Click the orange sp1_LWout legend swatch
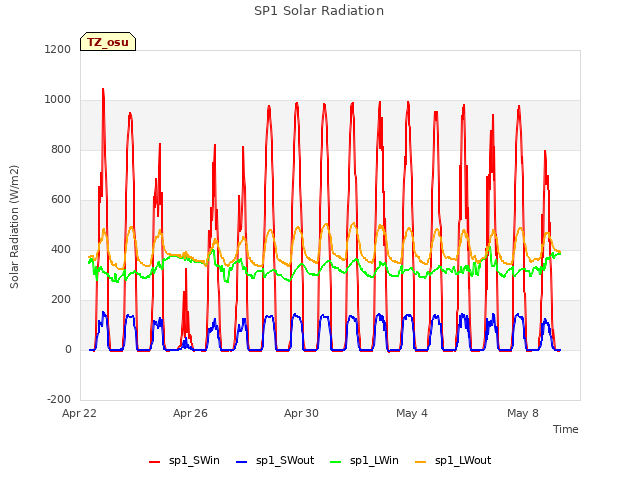Viewport: 640px width, 480px height. (420, 462)
